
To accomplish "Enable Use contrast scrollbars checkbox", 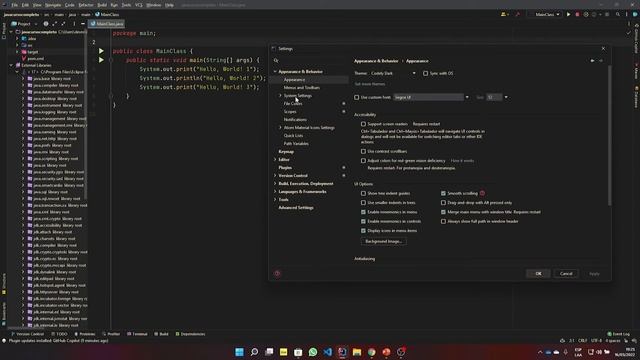I will point(363,151).
